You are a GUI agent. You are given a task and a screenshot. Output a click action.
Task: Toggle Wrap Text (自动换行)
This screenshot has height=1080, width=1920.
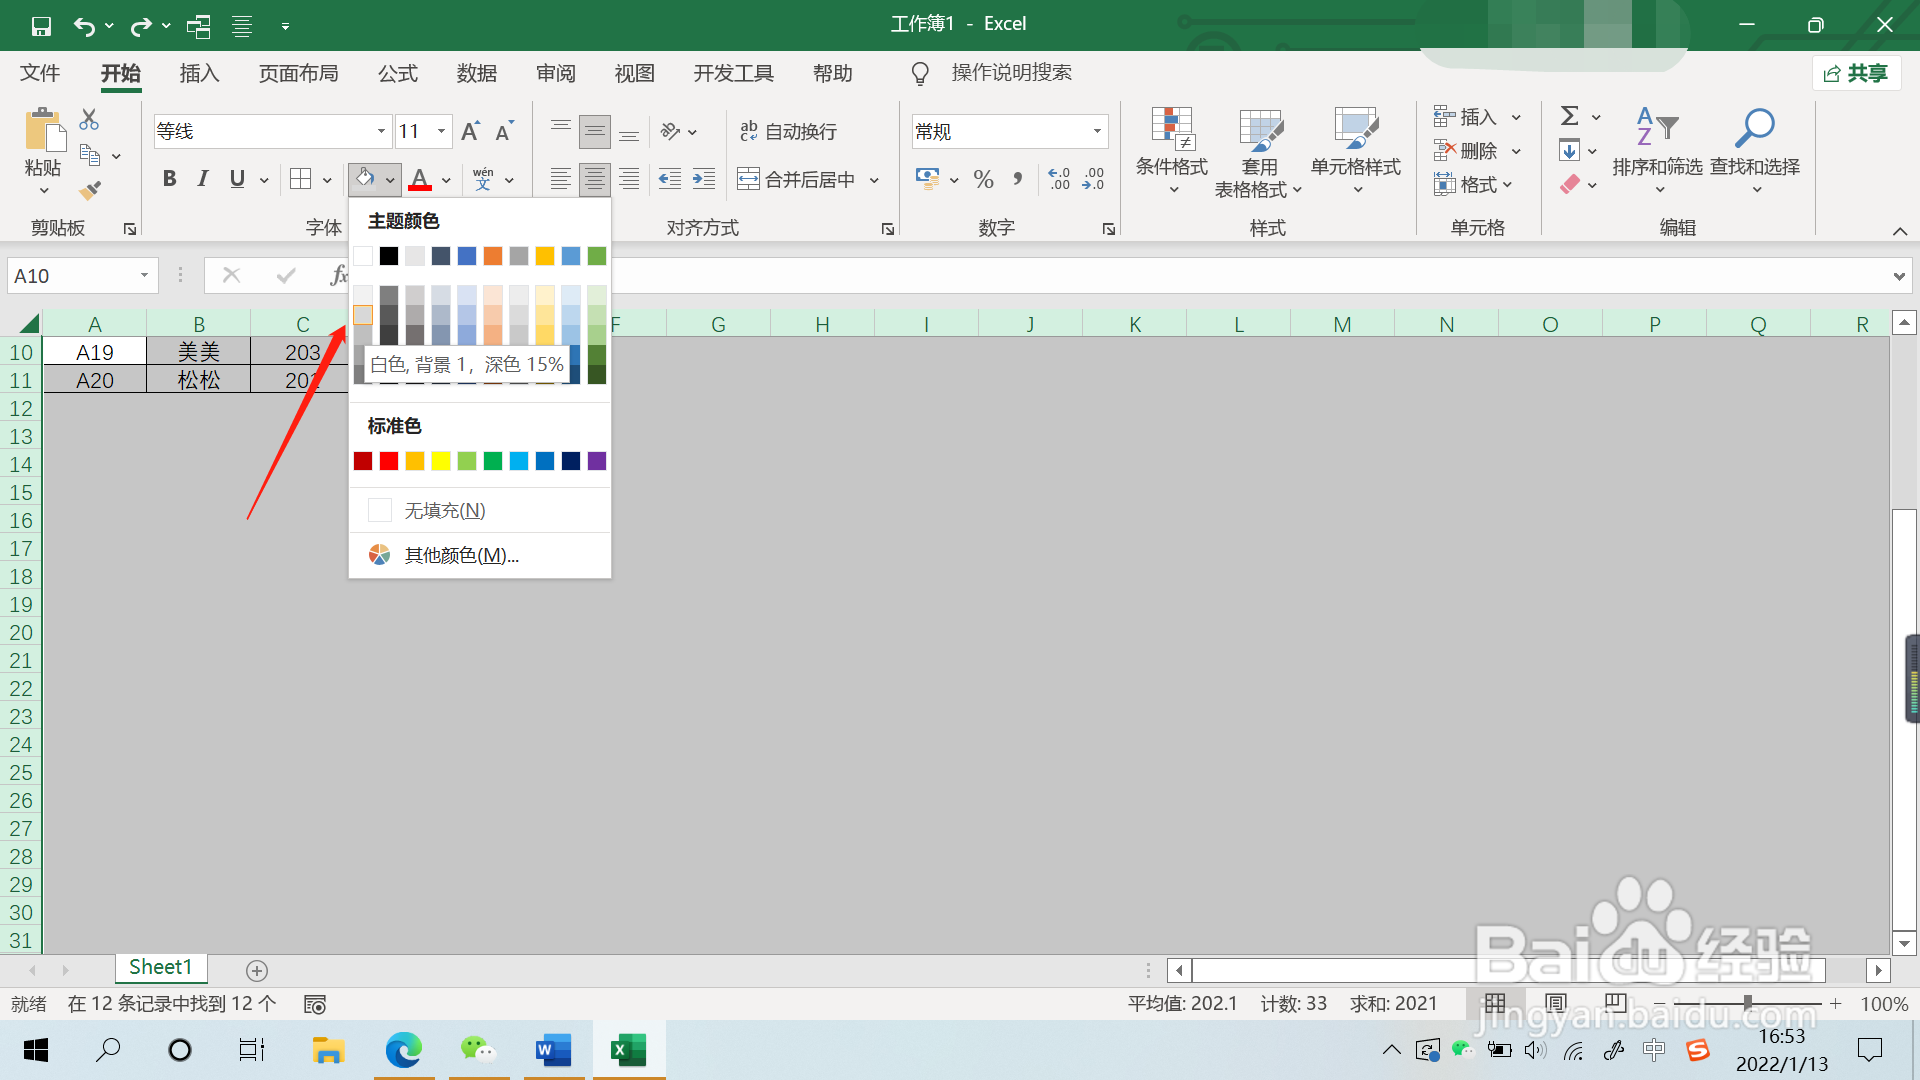788,131
